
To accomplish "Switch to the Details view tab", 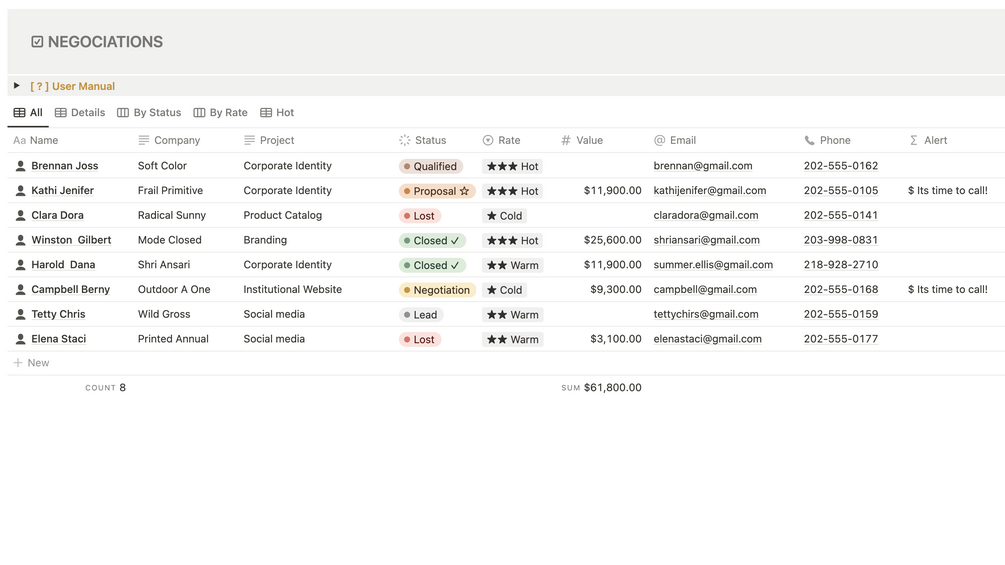I will (80, 113).
